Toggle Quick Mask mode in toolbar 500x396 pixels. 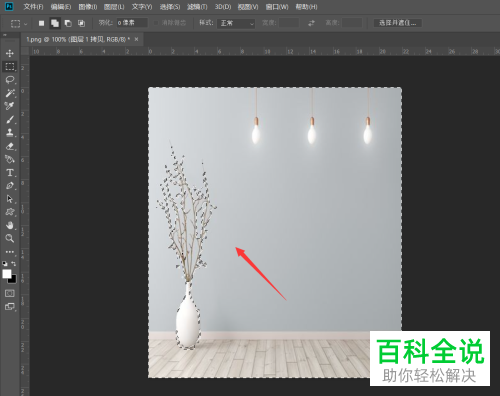(10, 293)
